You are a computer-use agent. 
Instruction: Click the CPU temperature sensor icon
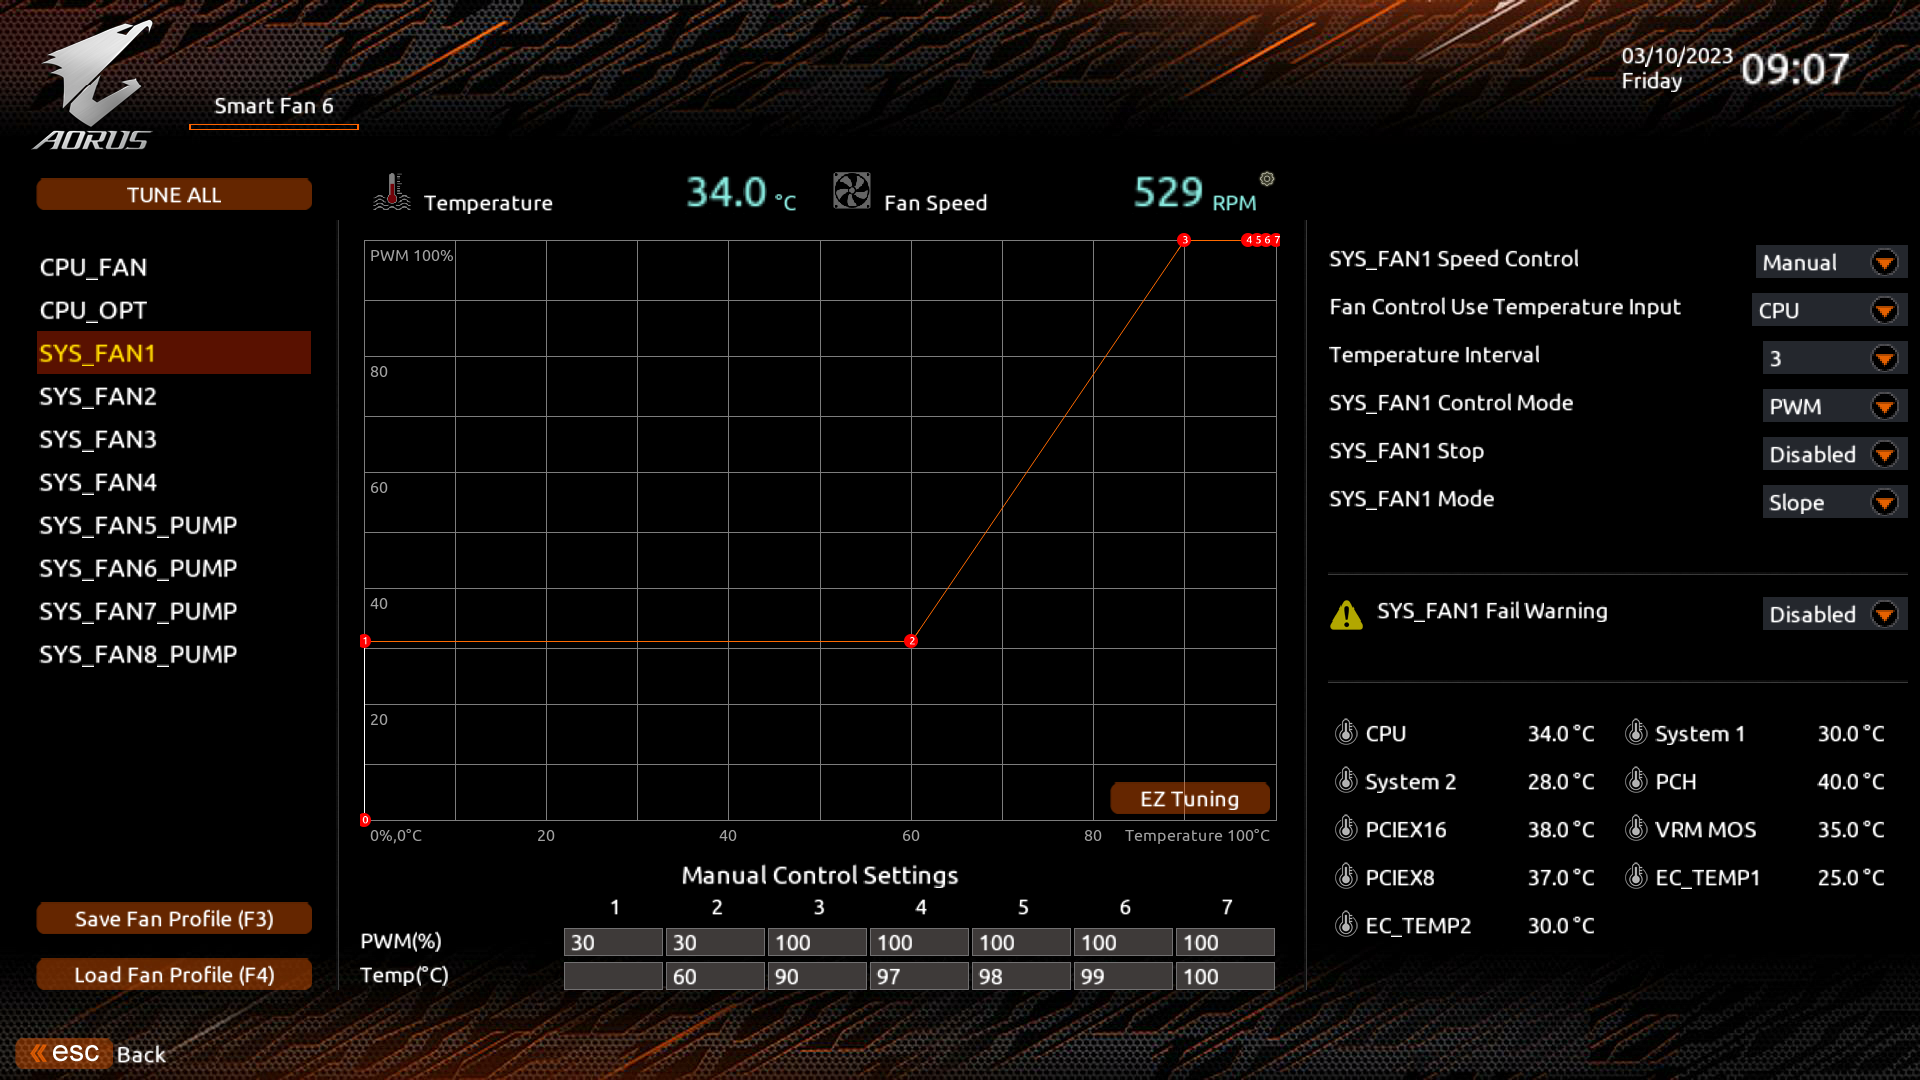click(x=1346, y=733)
